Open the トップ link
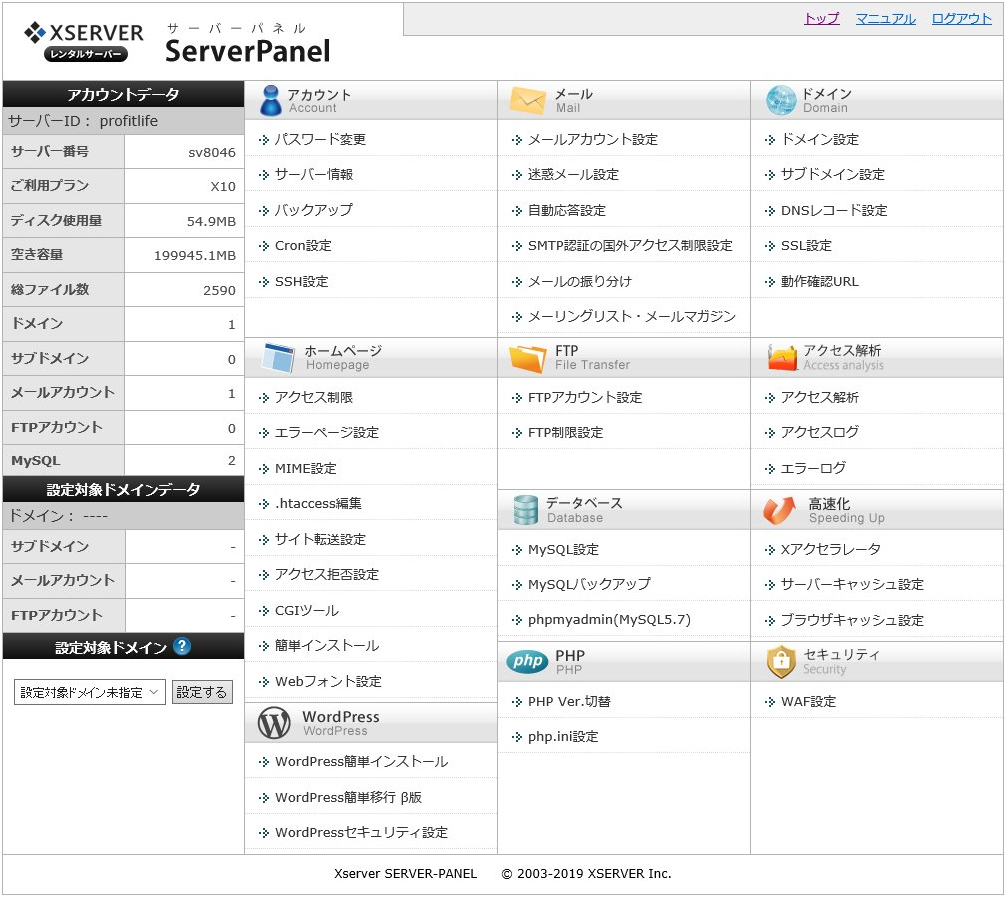This screenshot has height=897, width=1007. pyautogui.click(x=821, y=19)
